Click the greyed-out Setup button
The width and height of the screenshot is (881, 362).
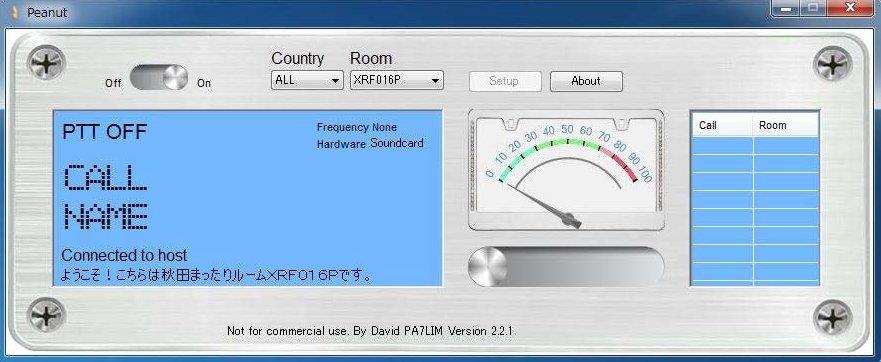click(x=505, y=81)
